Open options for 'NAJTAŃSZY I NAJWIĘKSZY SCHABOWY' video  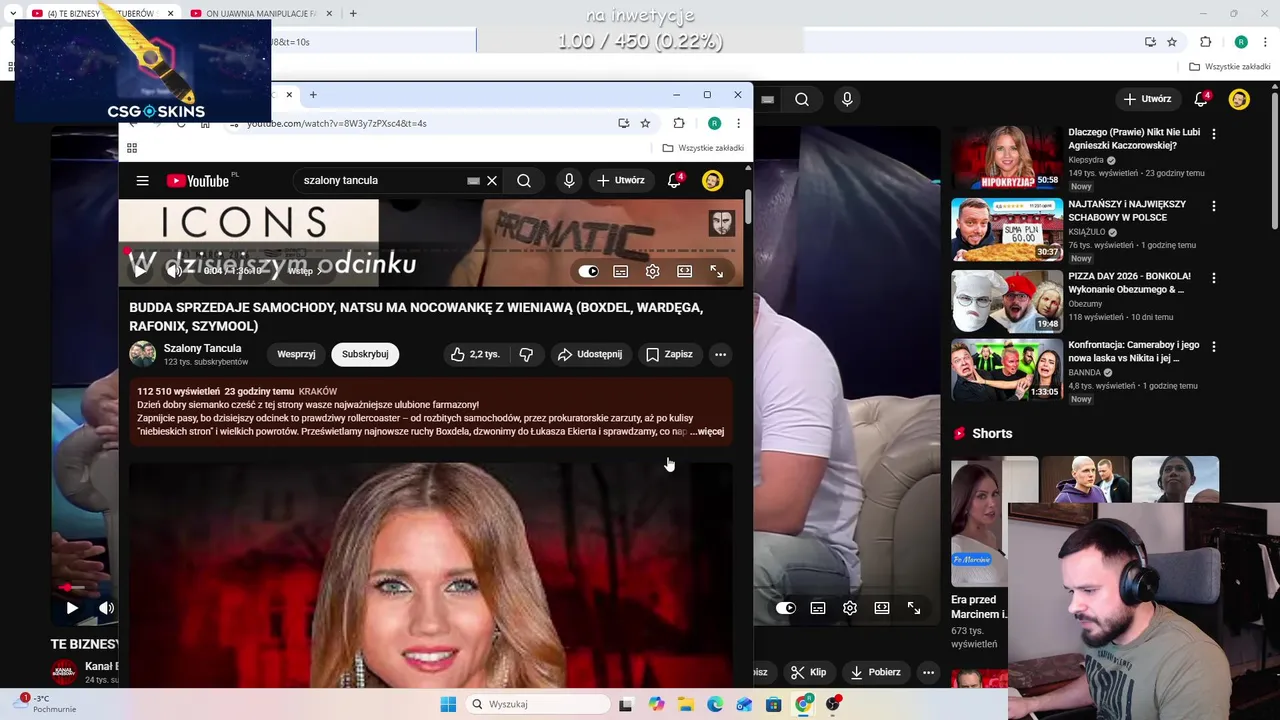(x=1214, y=206)
